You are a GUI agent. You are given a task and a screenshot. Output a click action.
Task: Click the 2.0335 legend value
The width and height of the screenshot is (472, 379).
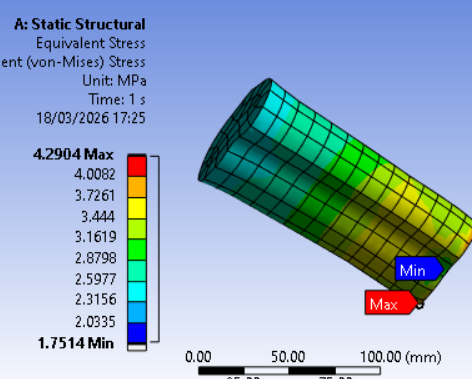tap(96, 322)
